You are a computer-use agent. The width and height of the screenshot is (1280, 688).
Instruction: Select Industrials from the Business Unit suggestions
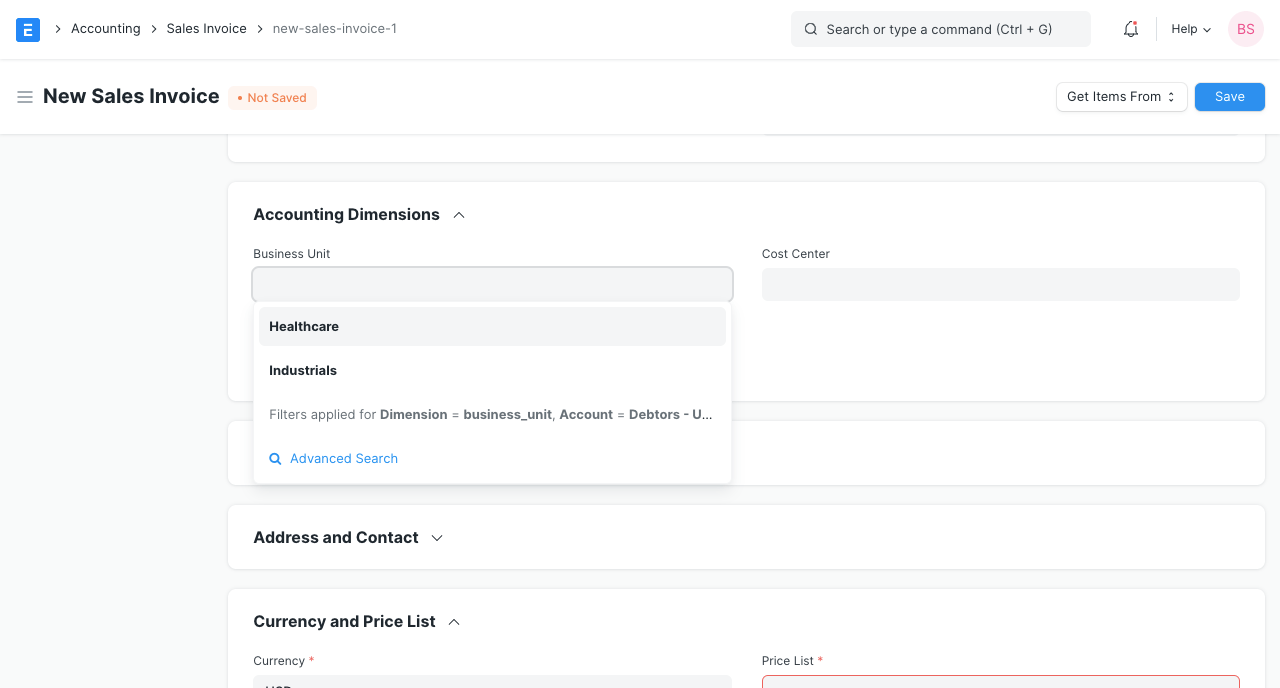(x=303, y=370)
